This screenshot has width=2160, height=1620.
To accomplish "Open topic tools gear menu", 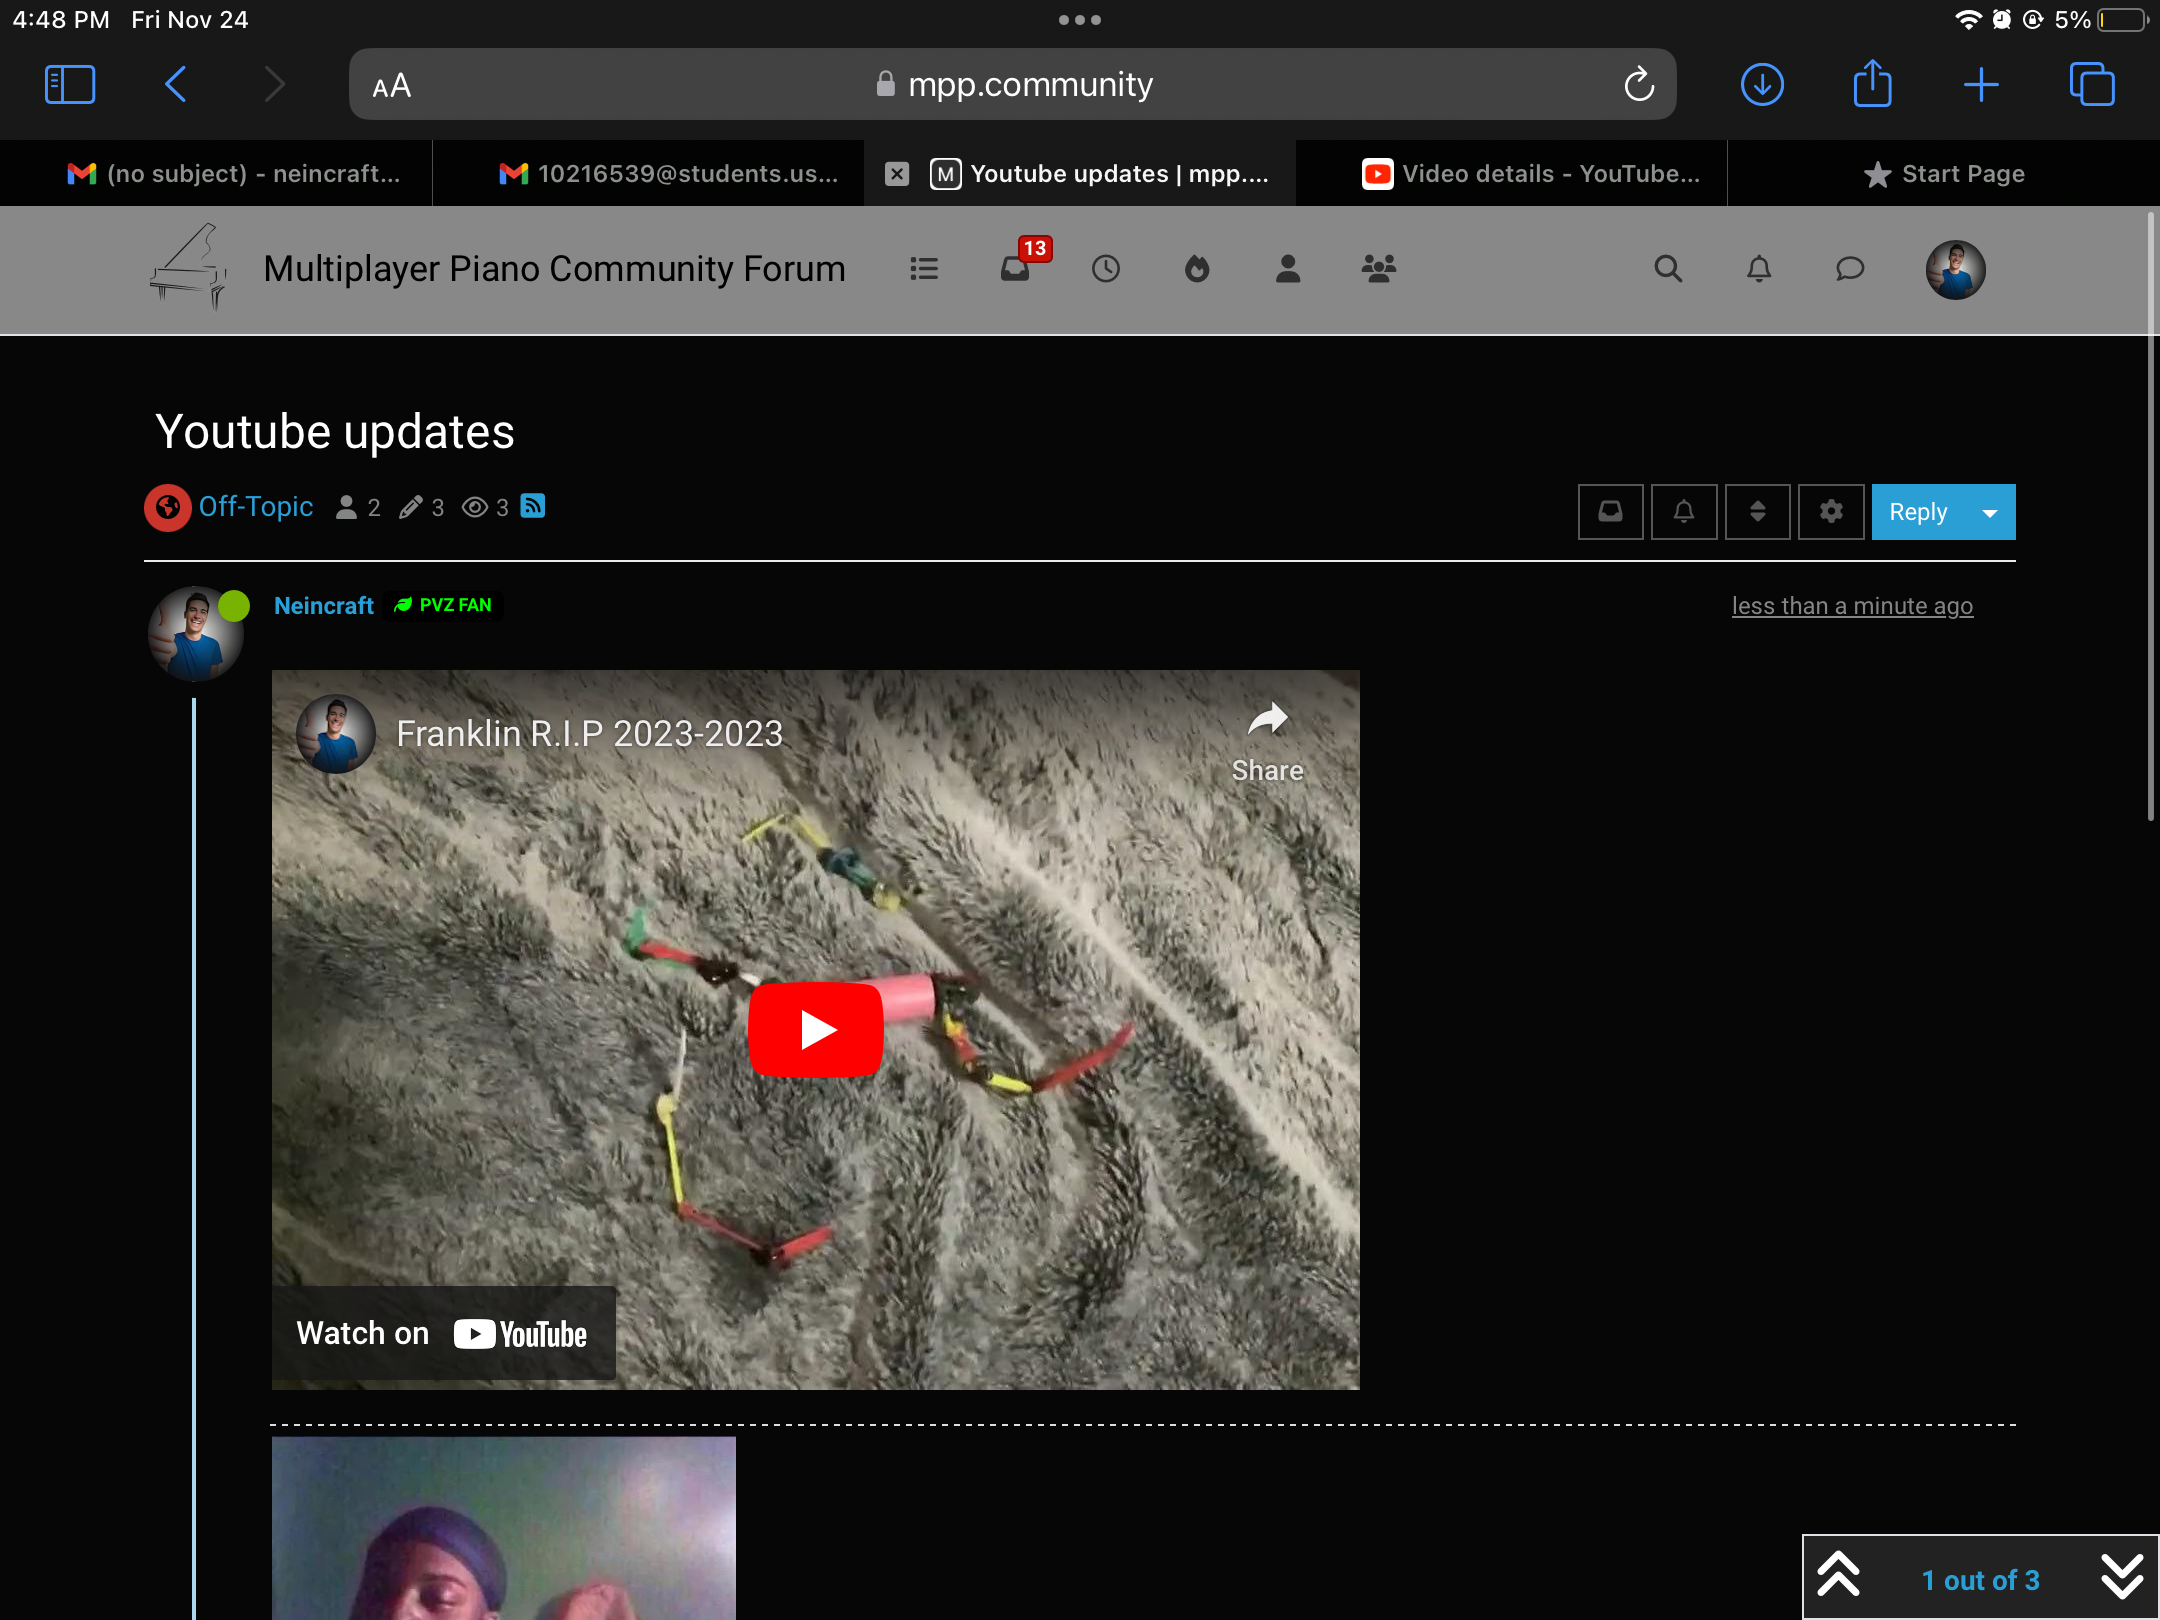I will (x=1831, y=512).
